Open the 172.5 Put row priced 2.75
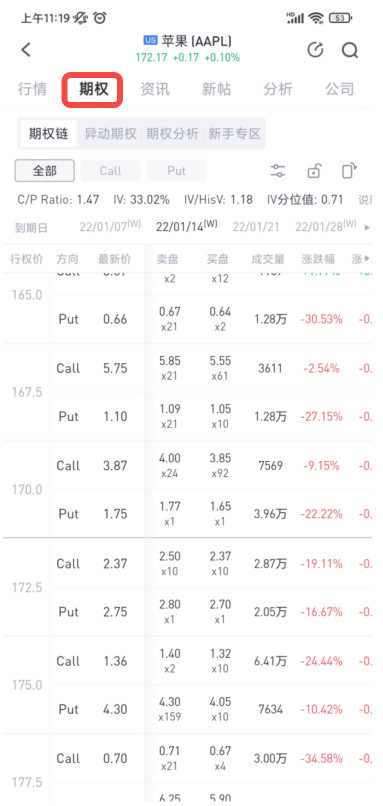 point(211,612)
